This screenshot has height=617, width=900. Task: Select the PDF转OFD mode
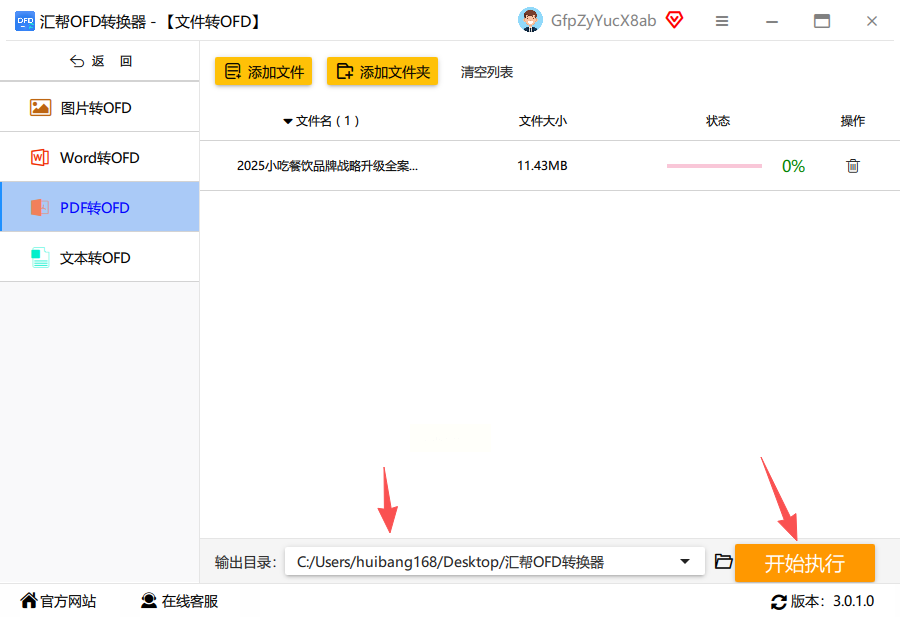pyautogui.click(x=100, y=207)
